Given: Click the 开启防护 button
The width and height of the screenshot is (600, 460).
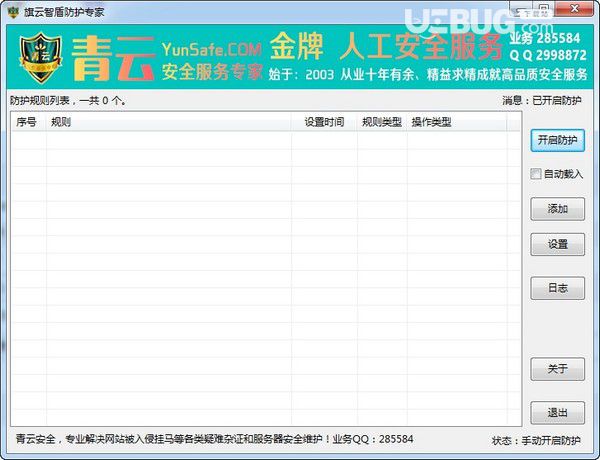Looking at the screenshot, I should 558,140.
